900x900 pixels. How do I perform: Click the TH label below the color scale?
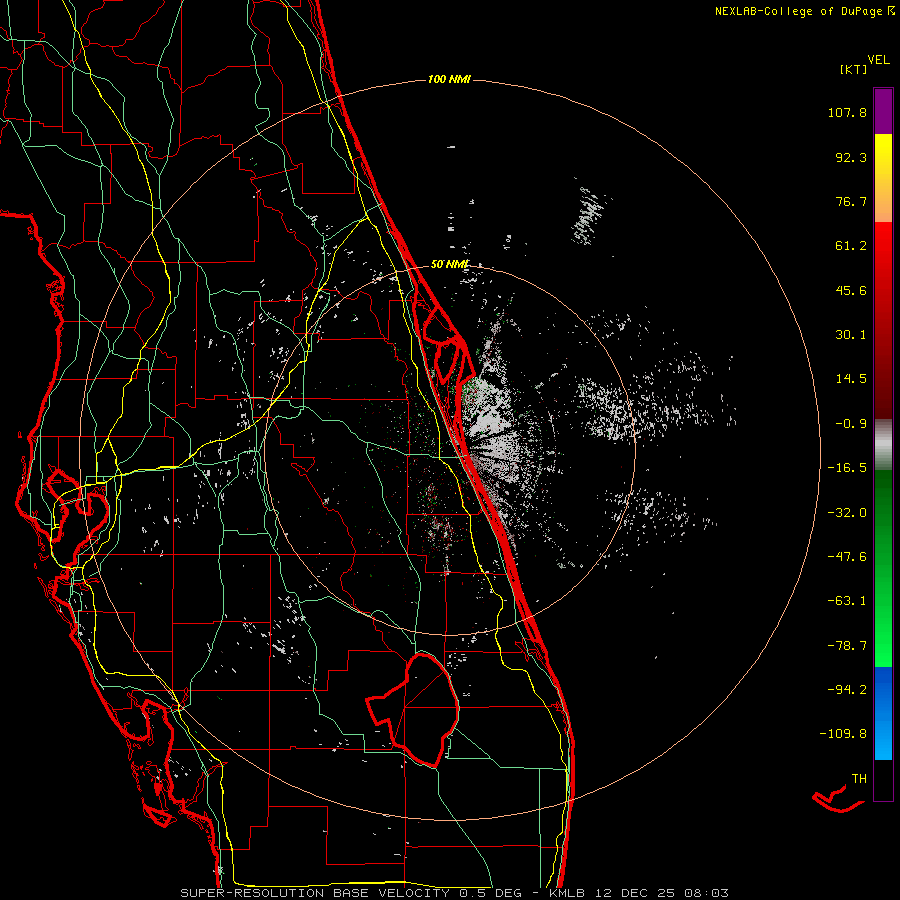[x=859, y=779]
